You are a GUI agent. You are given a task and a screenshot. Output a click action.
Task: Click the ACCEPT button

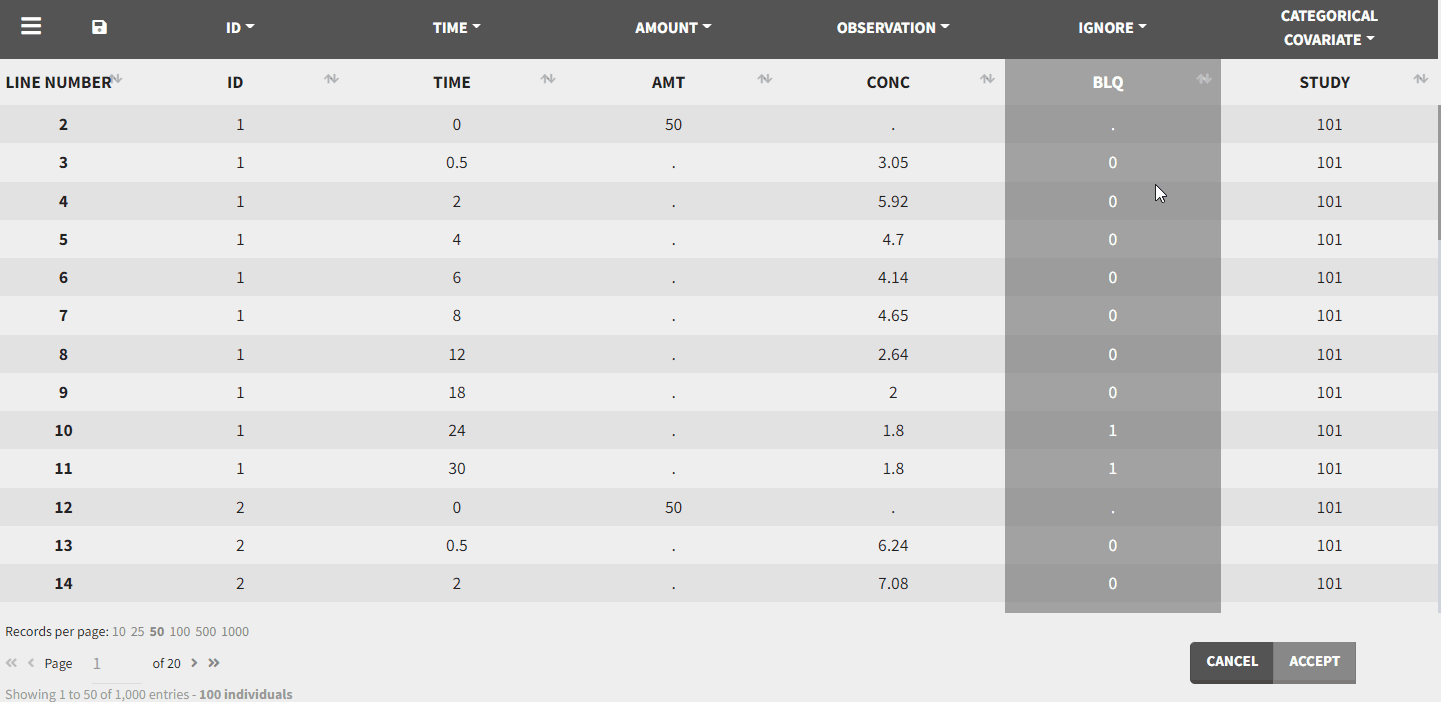point(1314,662)
